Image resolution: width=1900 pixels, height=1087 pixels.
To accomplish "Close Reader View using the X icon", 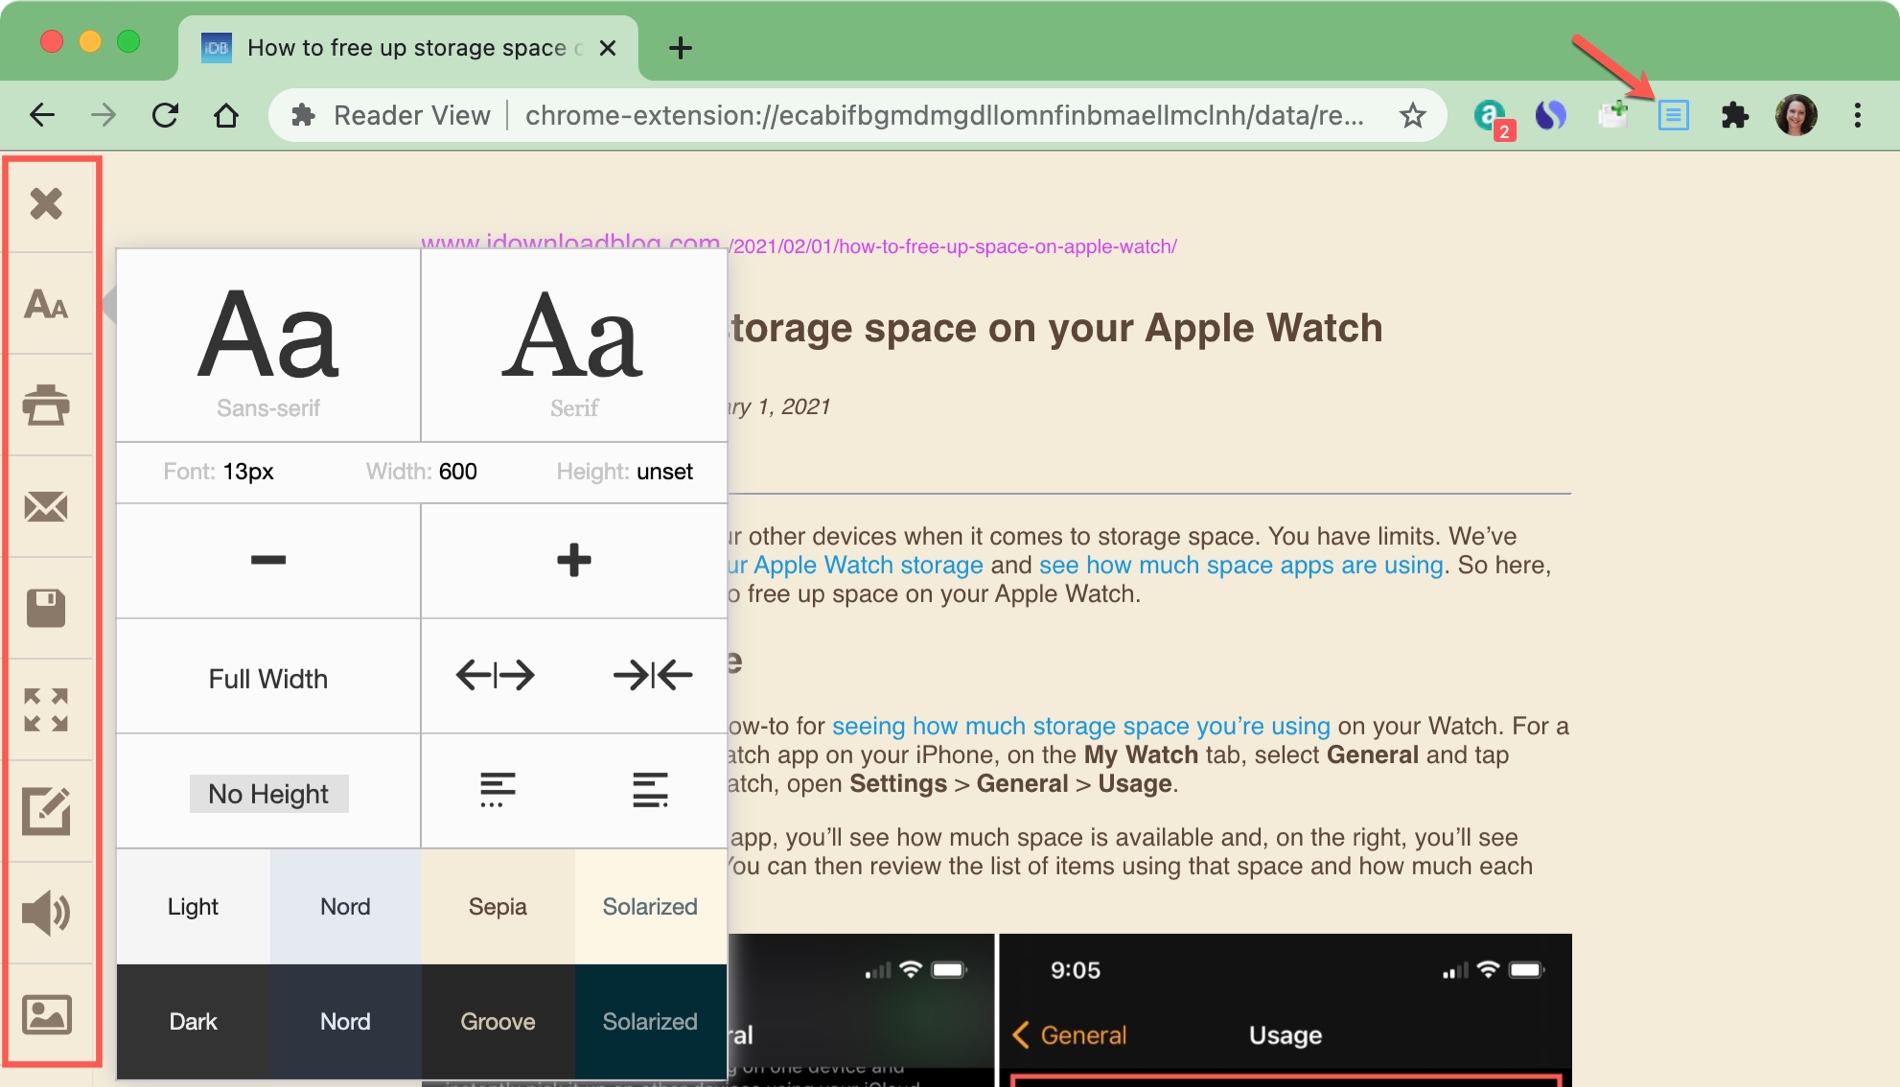I will click(47, 205).
